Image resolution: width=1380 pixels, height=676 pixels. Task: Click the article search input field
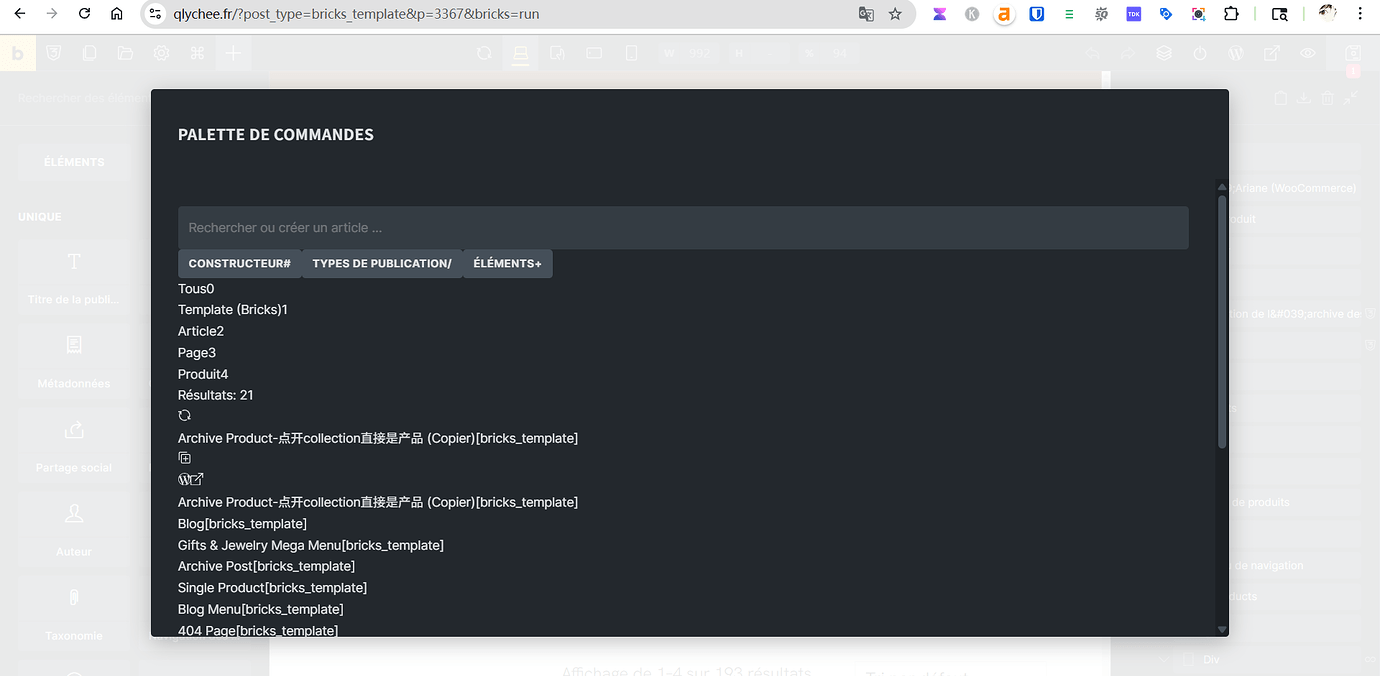pyautogui.click(x=683, y=227)
